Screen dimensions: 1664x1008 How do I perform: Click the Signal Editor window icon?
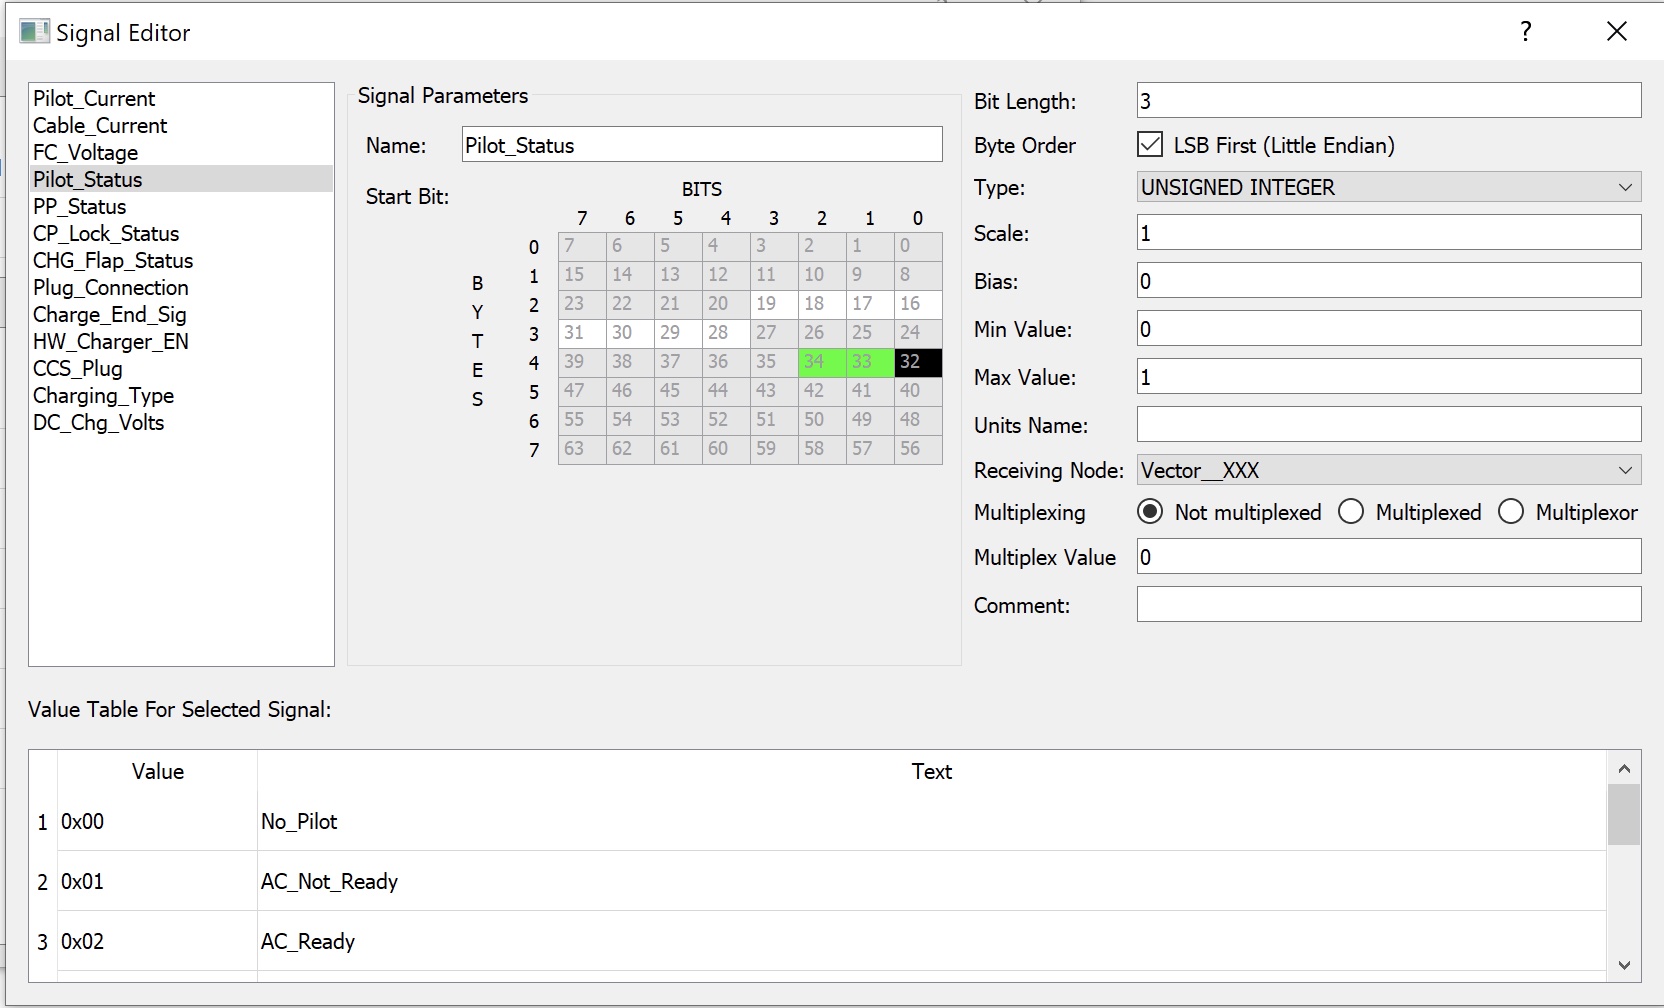34,32
